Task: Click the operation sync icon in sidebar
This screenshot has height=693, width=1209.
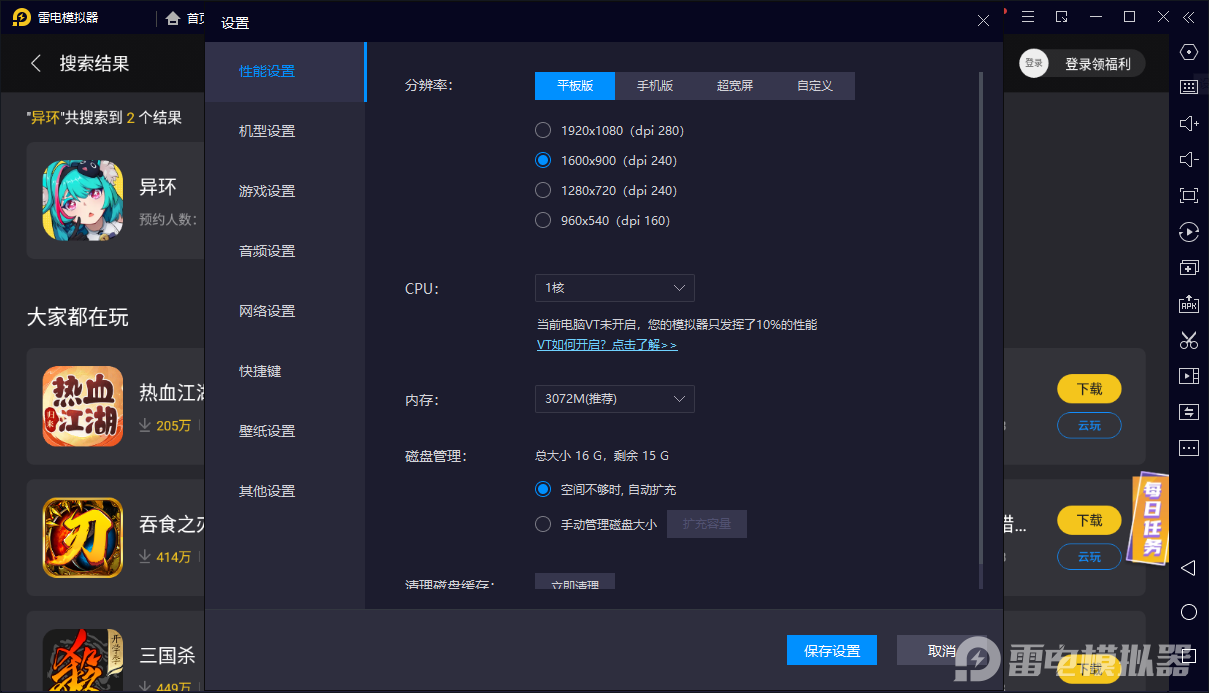Action: [1188, 411]
